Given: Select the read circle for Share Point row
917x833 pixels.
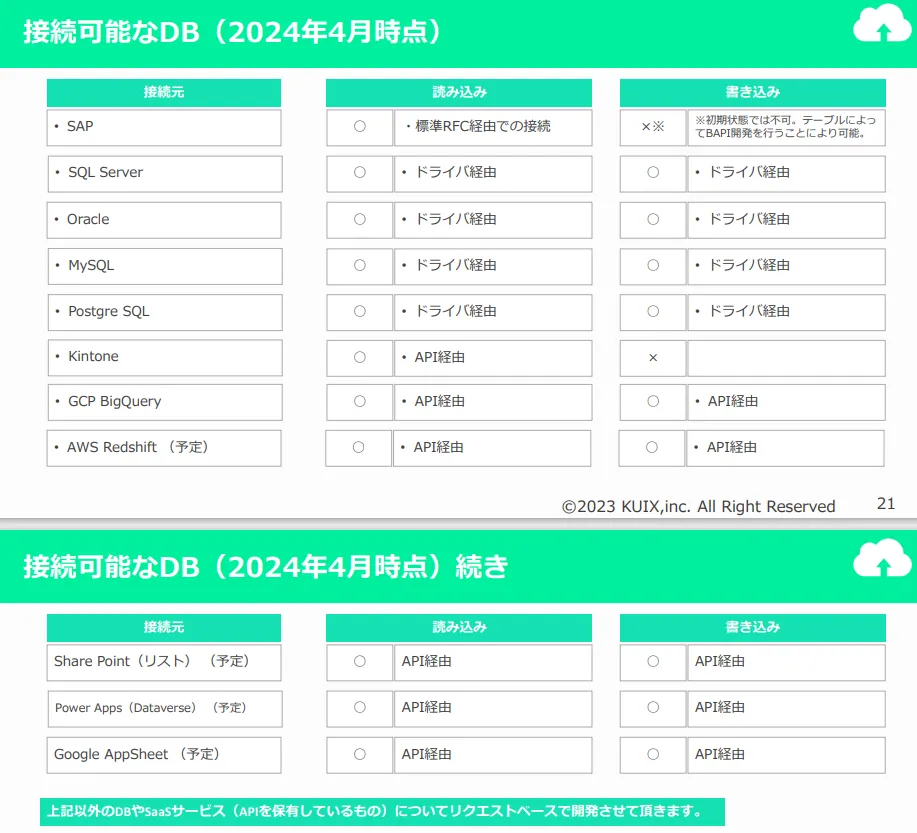Looking at the screenshot, I should tap(360, 662).
